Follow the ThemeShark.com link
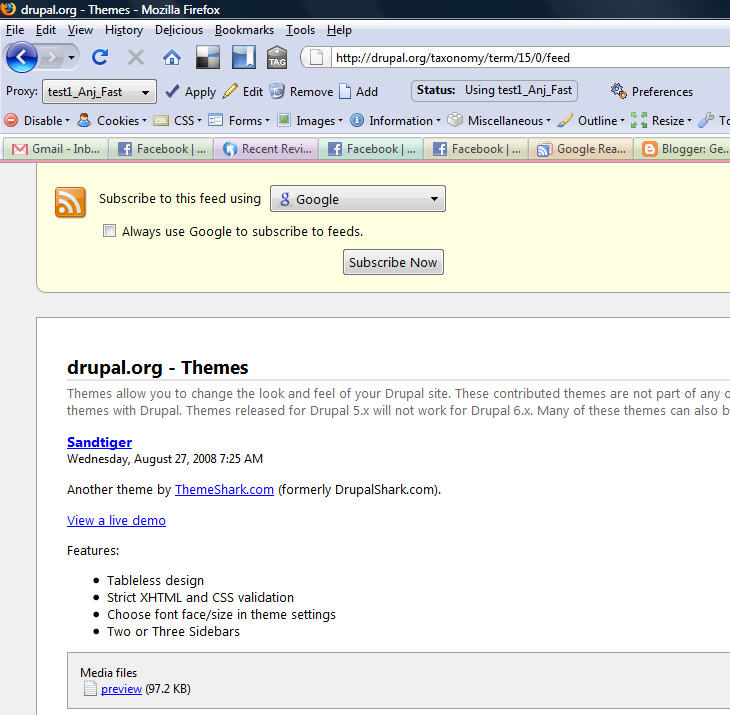This screenshot has width=730, height=715. [x=224, y=490]
